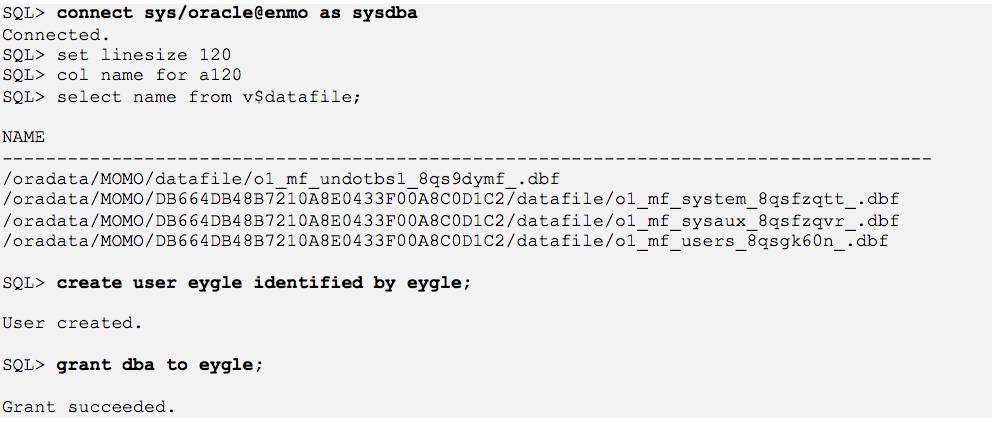Click the 'set linesize 120' command

(144, 55)
